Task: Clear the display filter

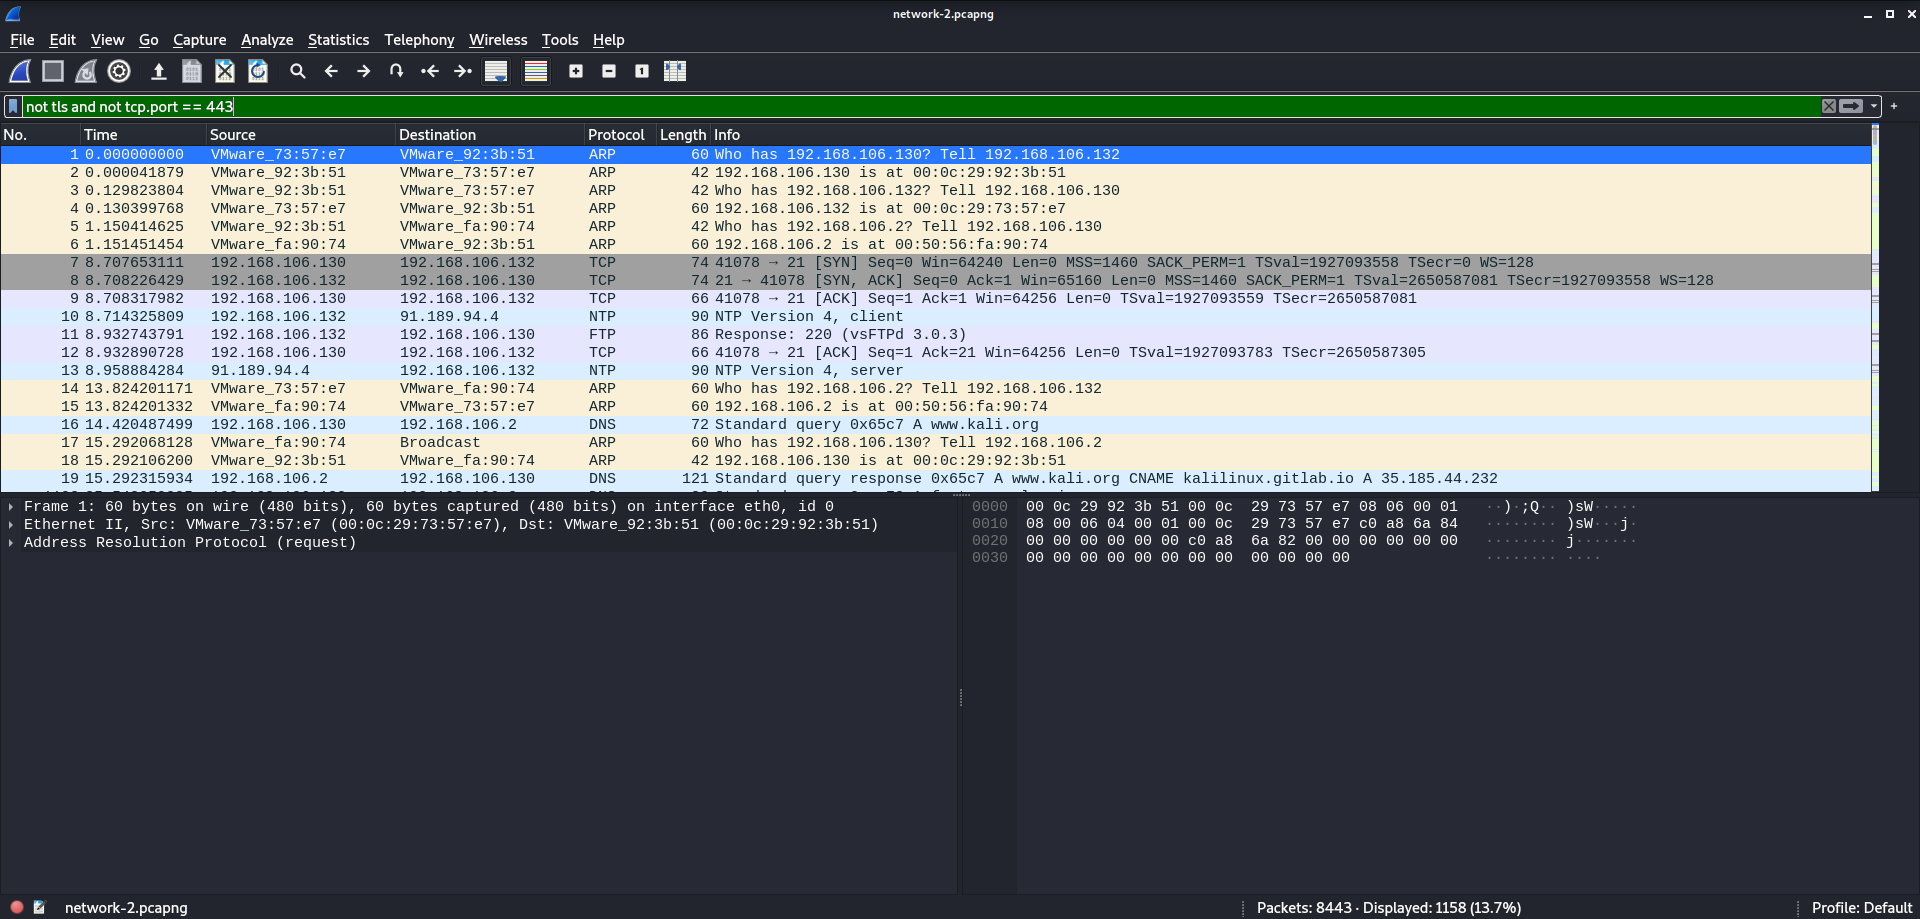Action: pos(1829,106)
